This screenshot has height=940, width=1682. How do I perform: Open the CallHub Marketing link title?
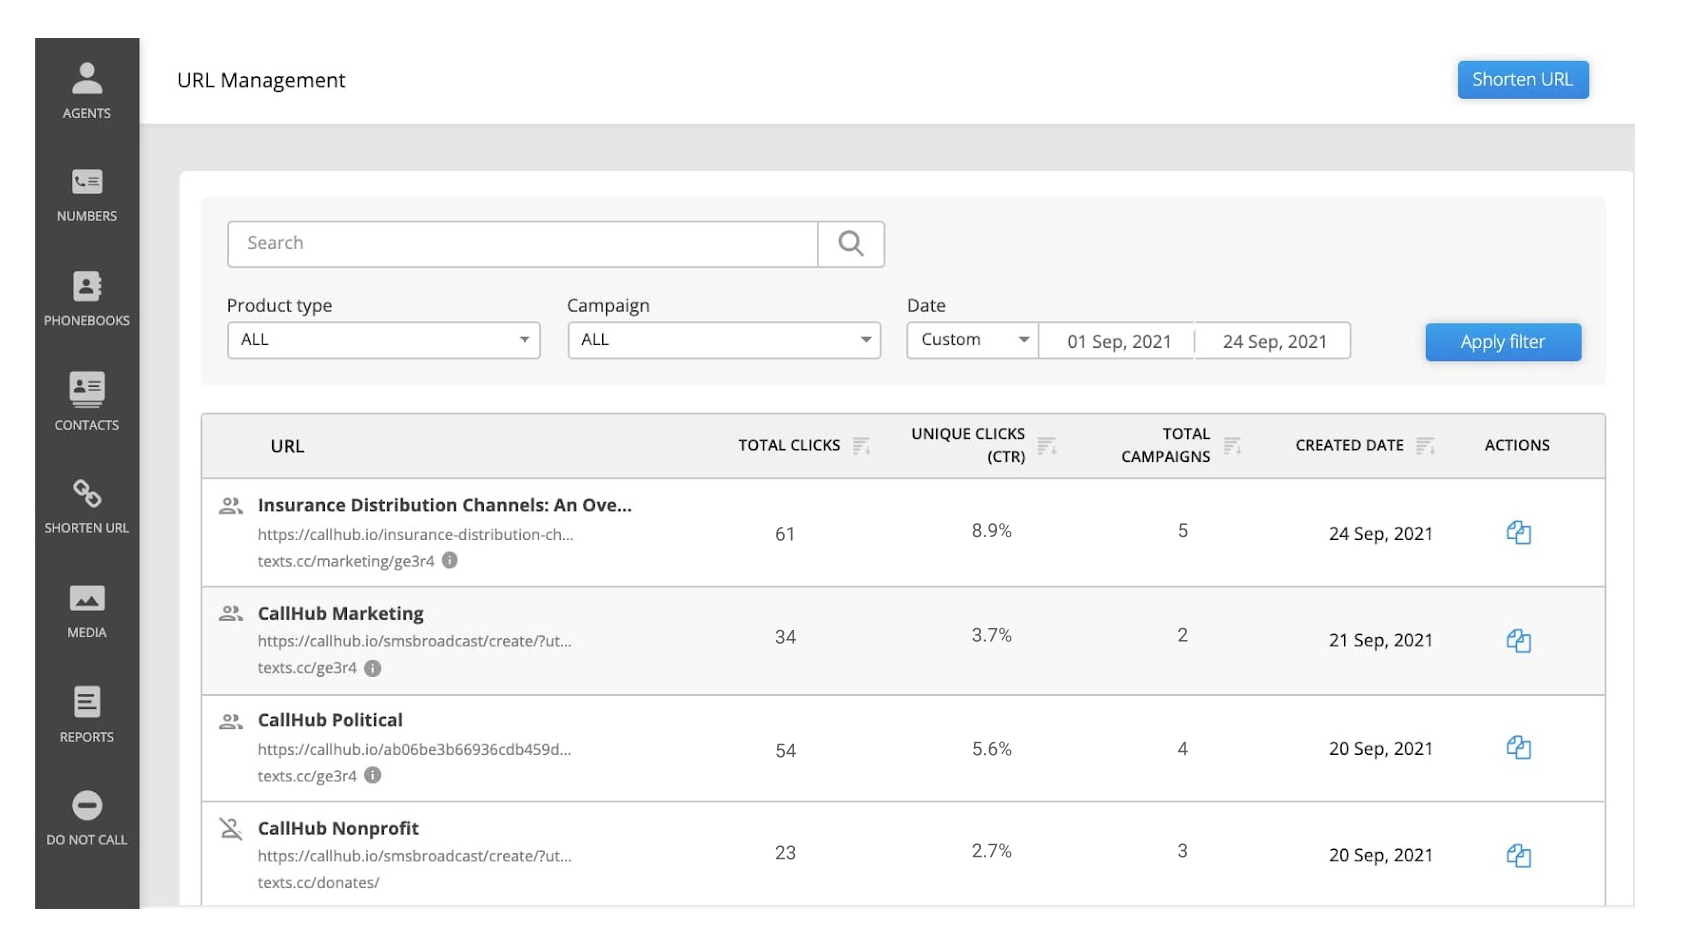tap(341, 613)
